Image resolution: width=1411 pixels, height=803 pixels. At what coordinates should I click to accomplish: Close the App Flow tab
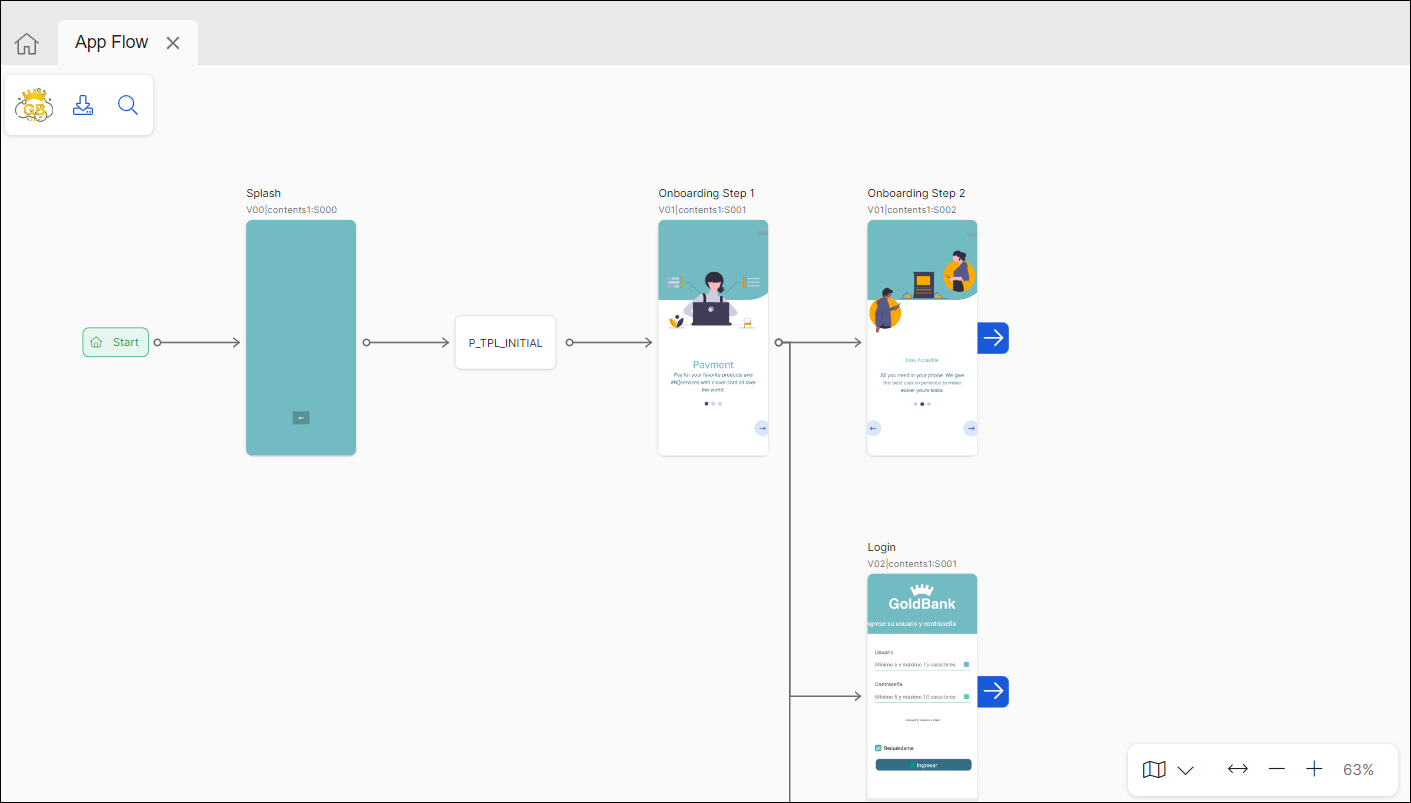pos(173,43)
